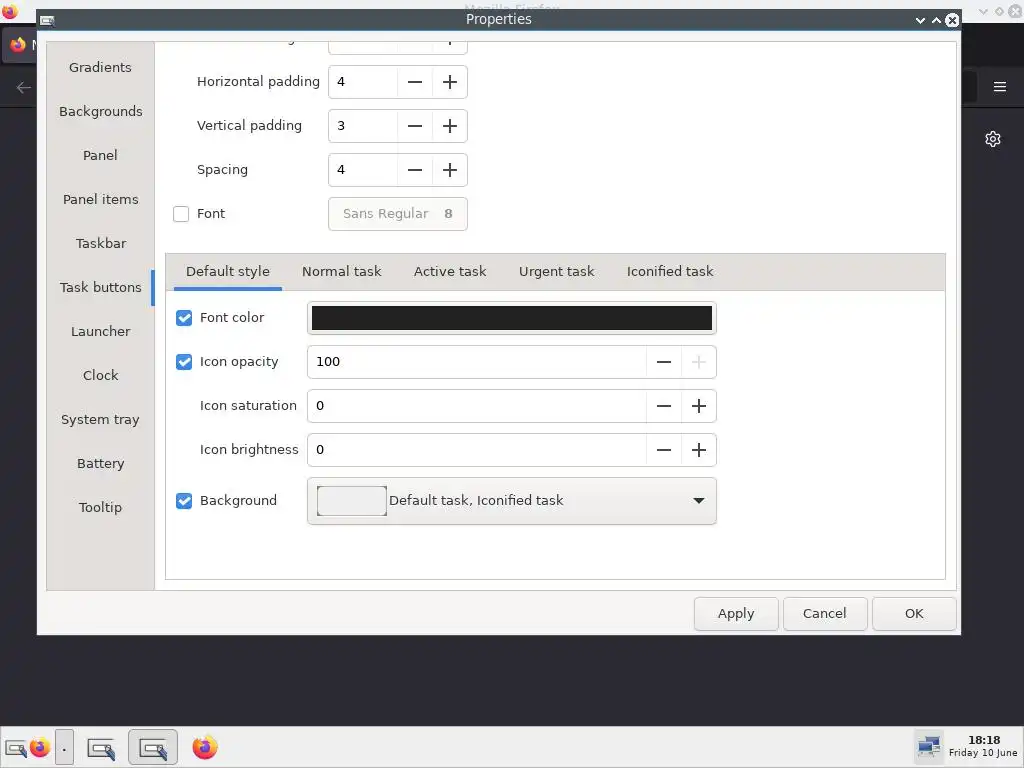Increase Spacing with the plus button

point(450,170)
